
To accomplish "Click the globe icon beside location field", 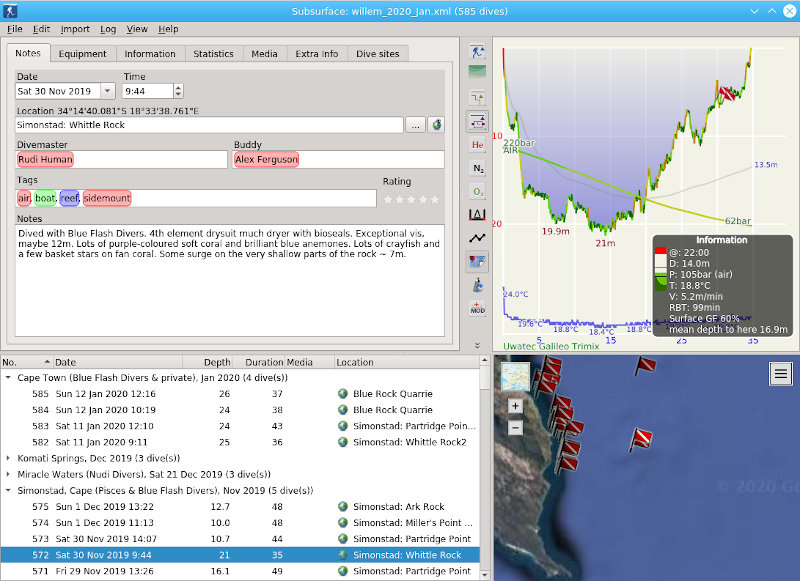I will (x=436, y=125).
